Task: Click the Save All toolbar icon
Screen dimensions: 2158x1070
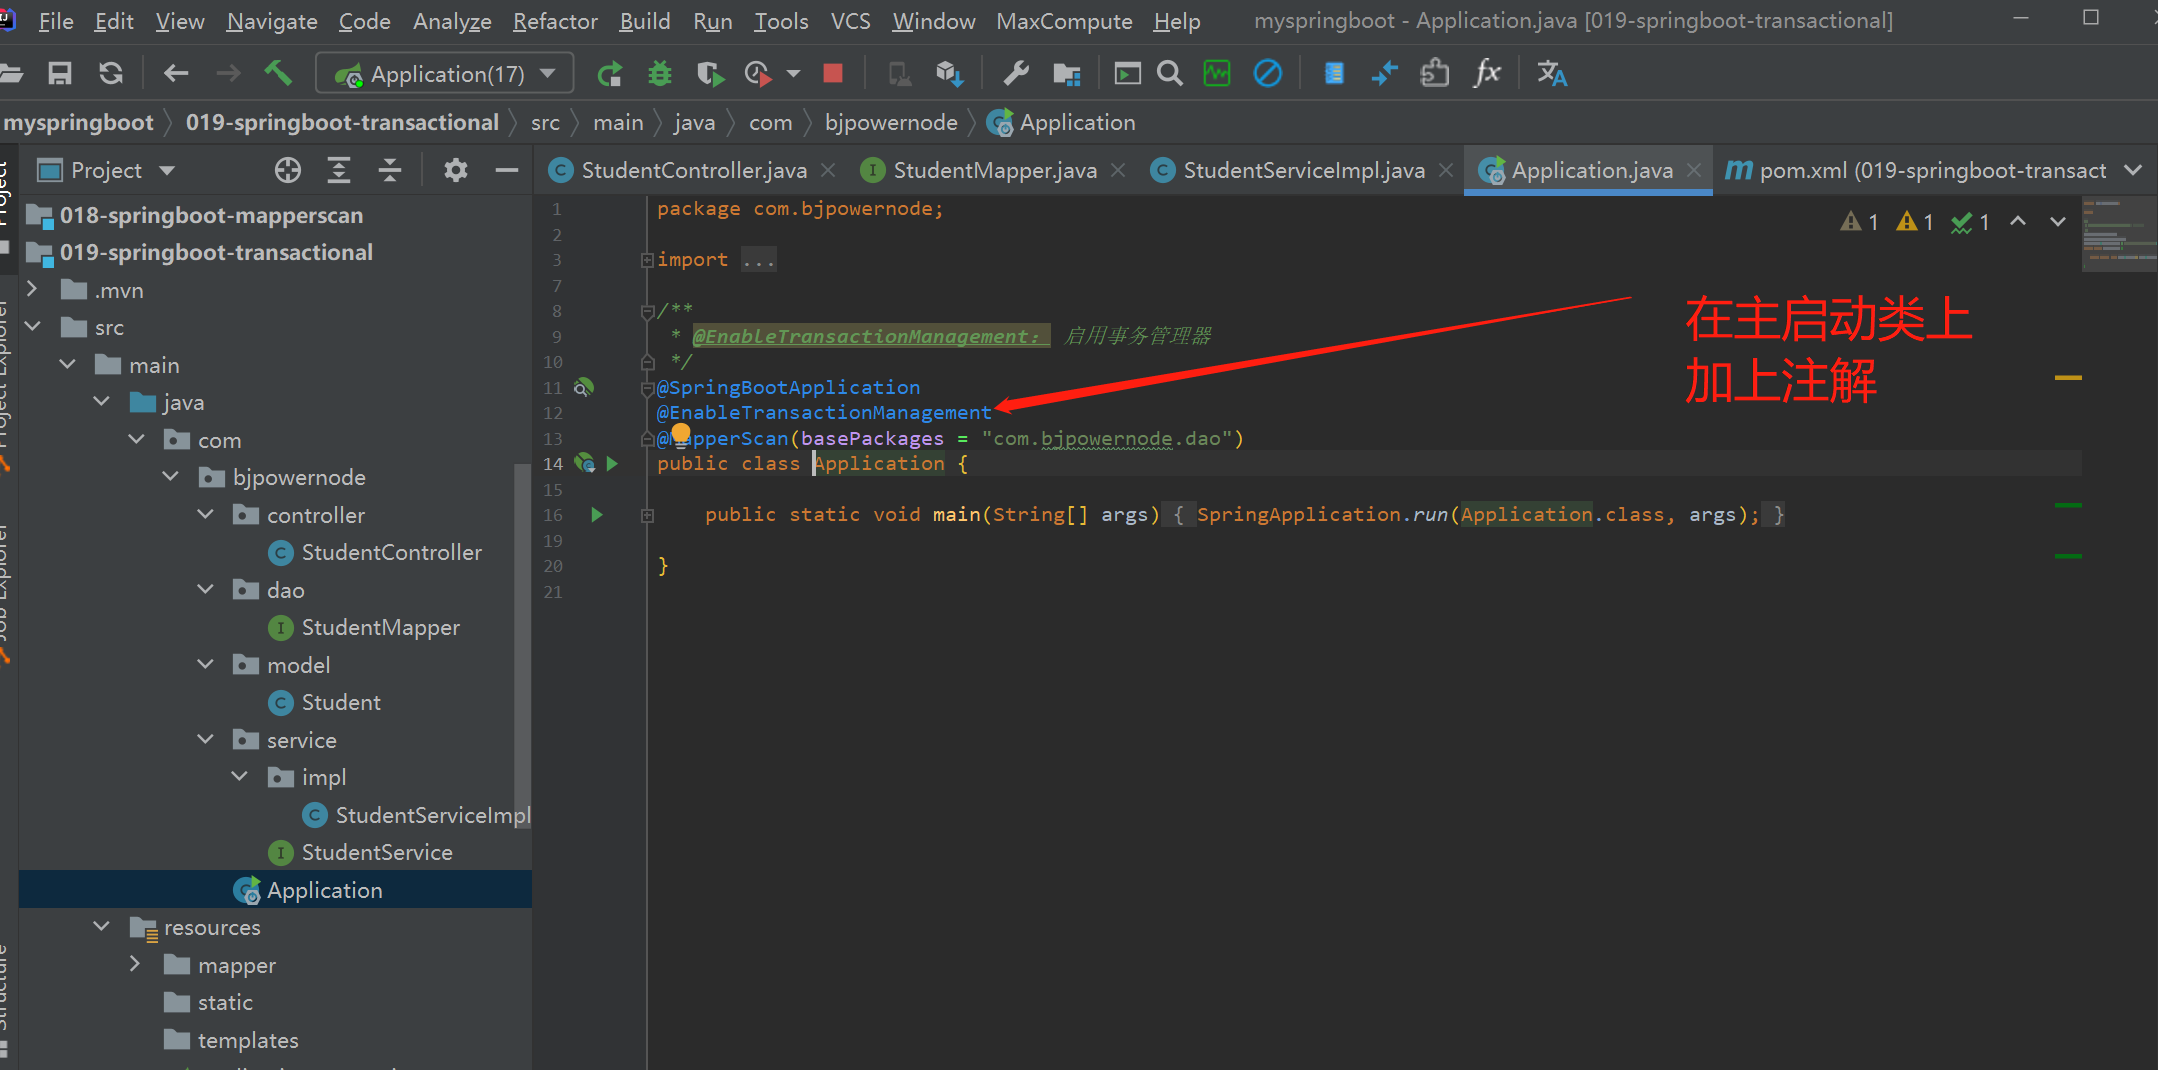Action: click(60, 73)
